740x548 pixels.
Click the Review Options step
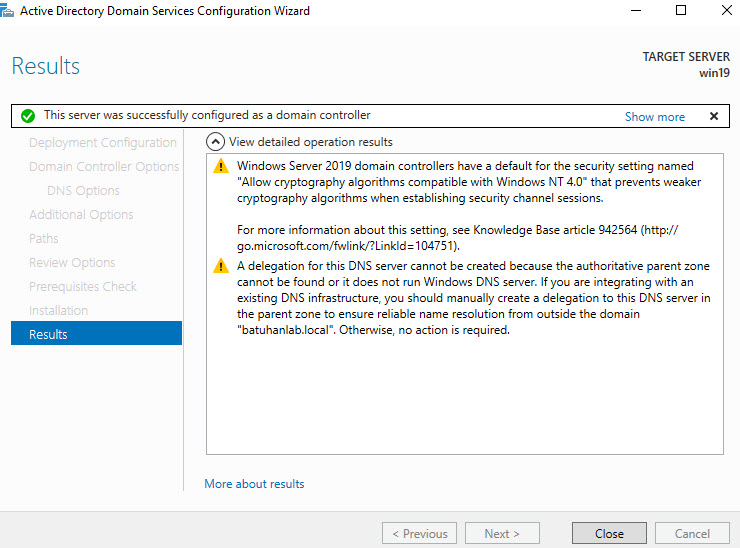pos(72,262)
